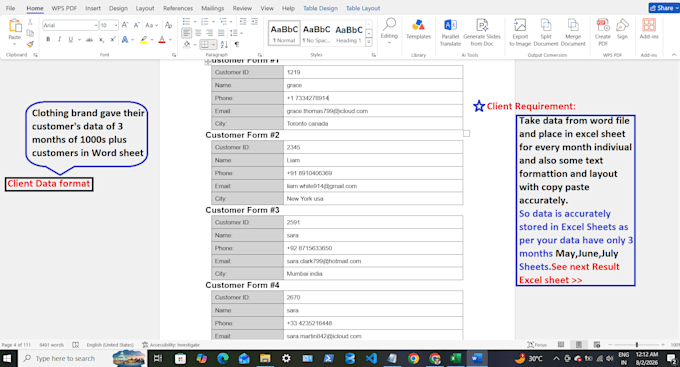Open the font name Arial combo box
The width and height of the screenshot is (680, 367).
(x=70, y=25)
